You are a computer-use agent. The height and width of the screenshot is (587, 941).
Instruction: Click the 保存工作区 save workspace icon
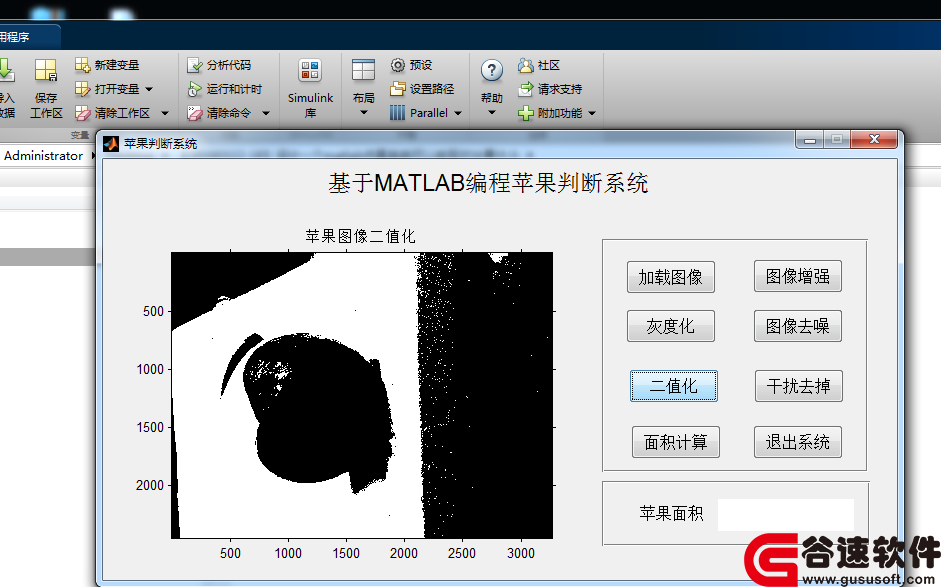click(x=46, y=70)
